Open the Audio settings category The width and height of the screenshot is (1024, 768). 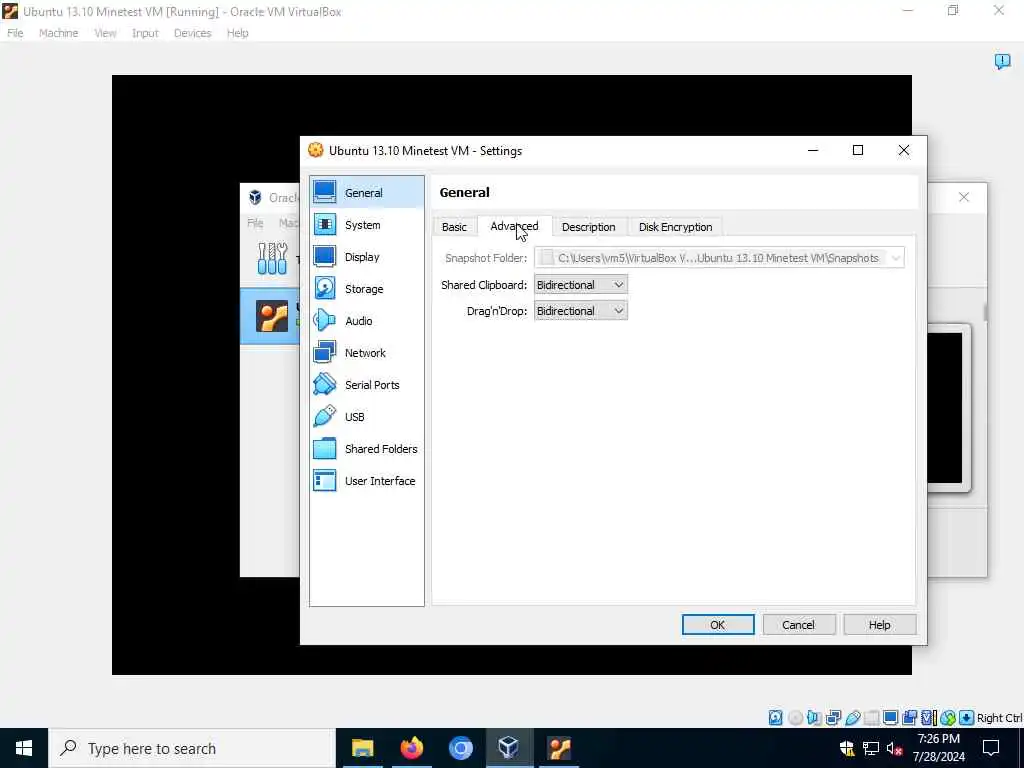[x=366, y=321]
